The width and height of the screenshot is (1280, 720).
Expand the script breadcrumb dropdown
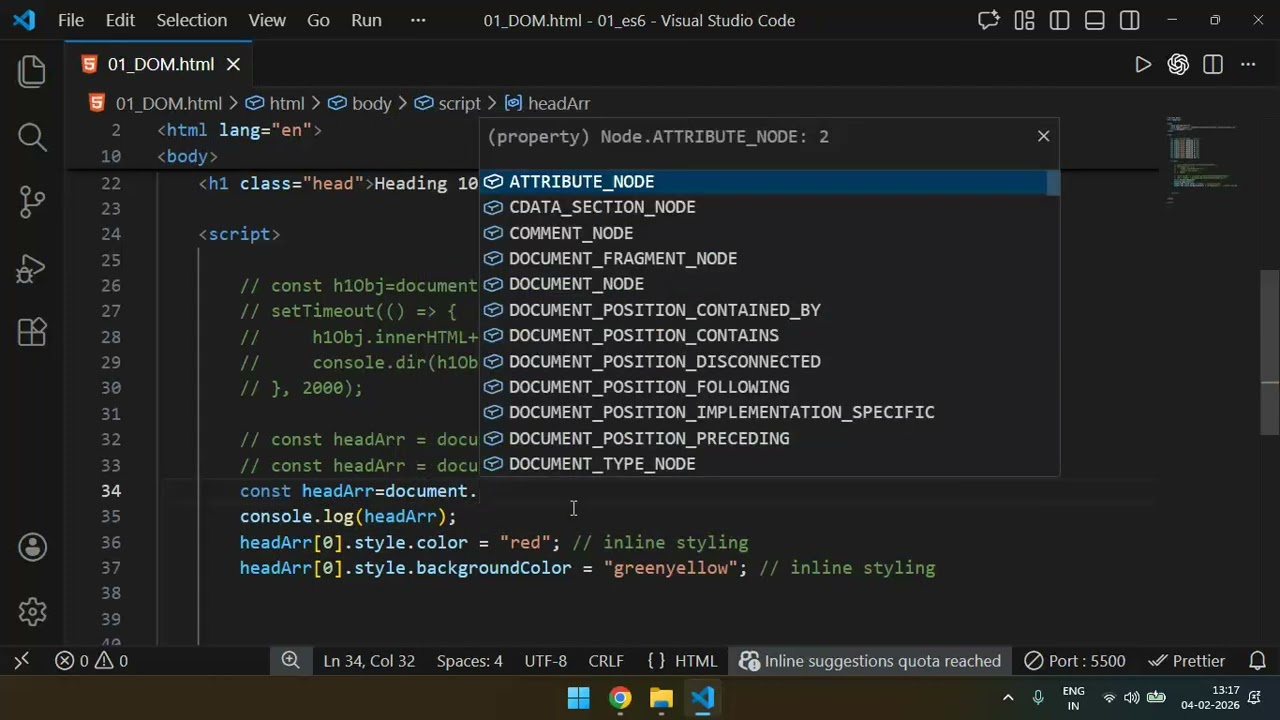point(447,103)
